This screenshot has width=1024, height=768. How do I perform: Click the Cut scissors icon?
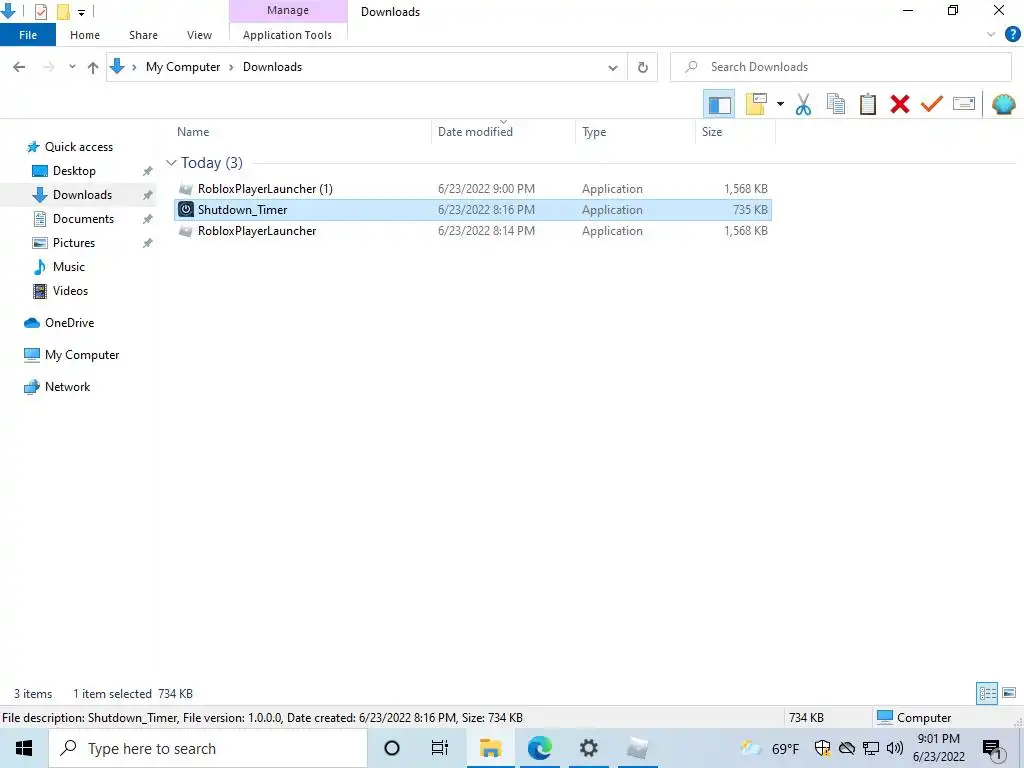(803, 104)
